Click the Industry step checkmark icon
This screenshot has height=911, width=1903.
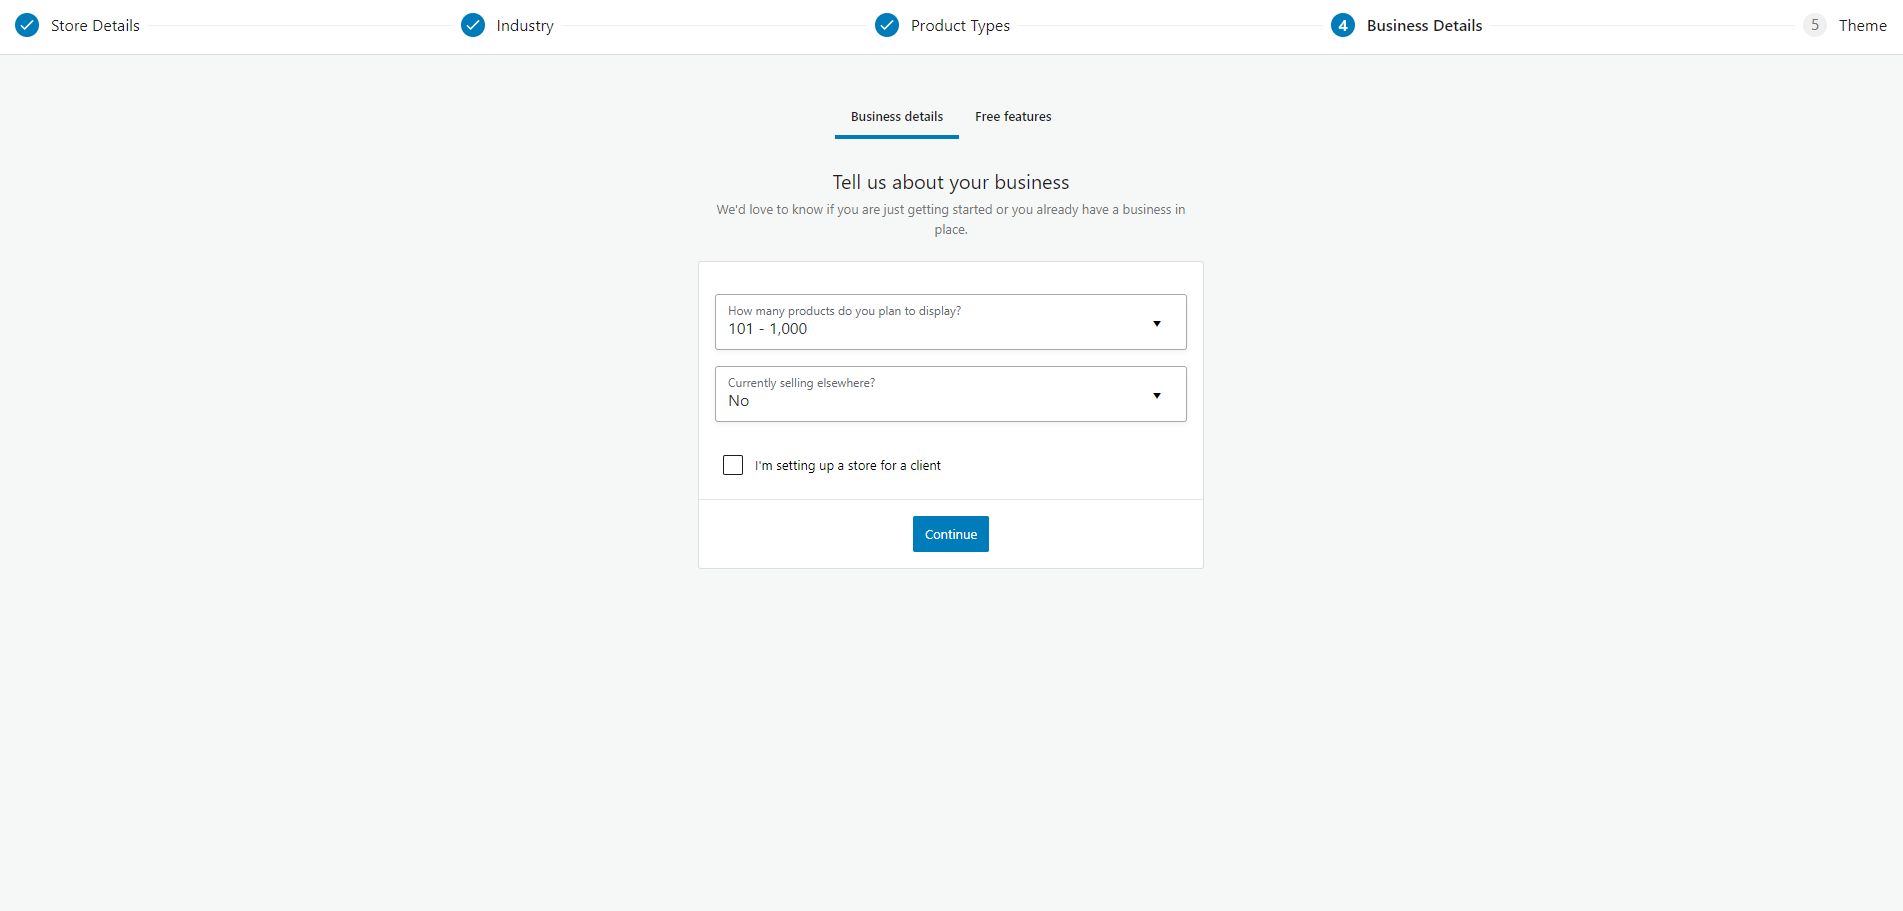[473, 25]
